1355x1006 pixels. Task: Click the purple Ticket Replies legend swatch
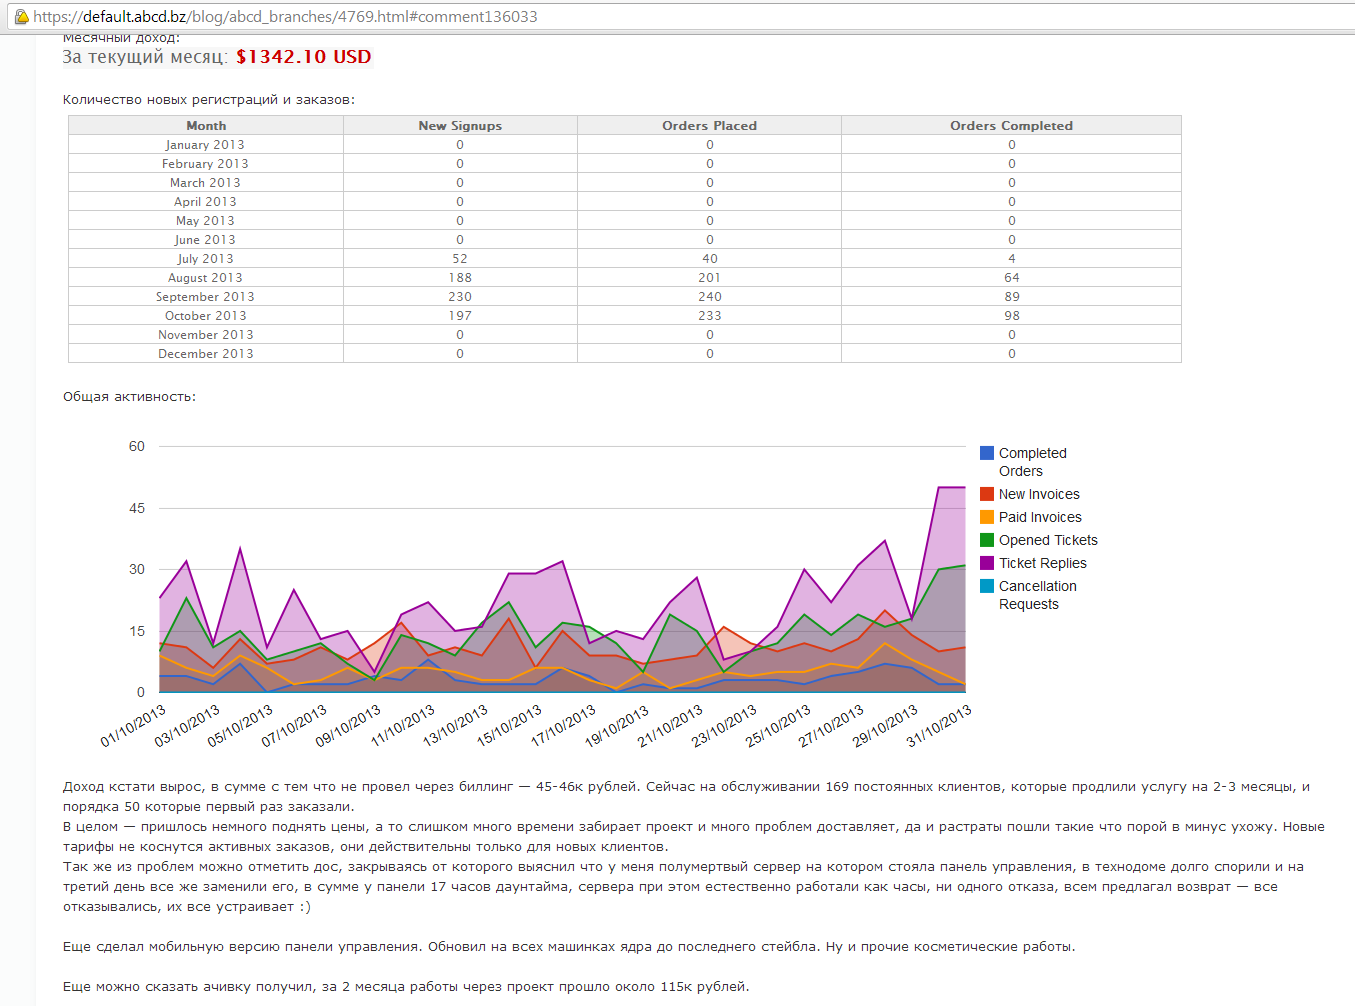[x=987, y=563]
